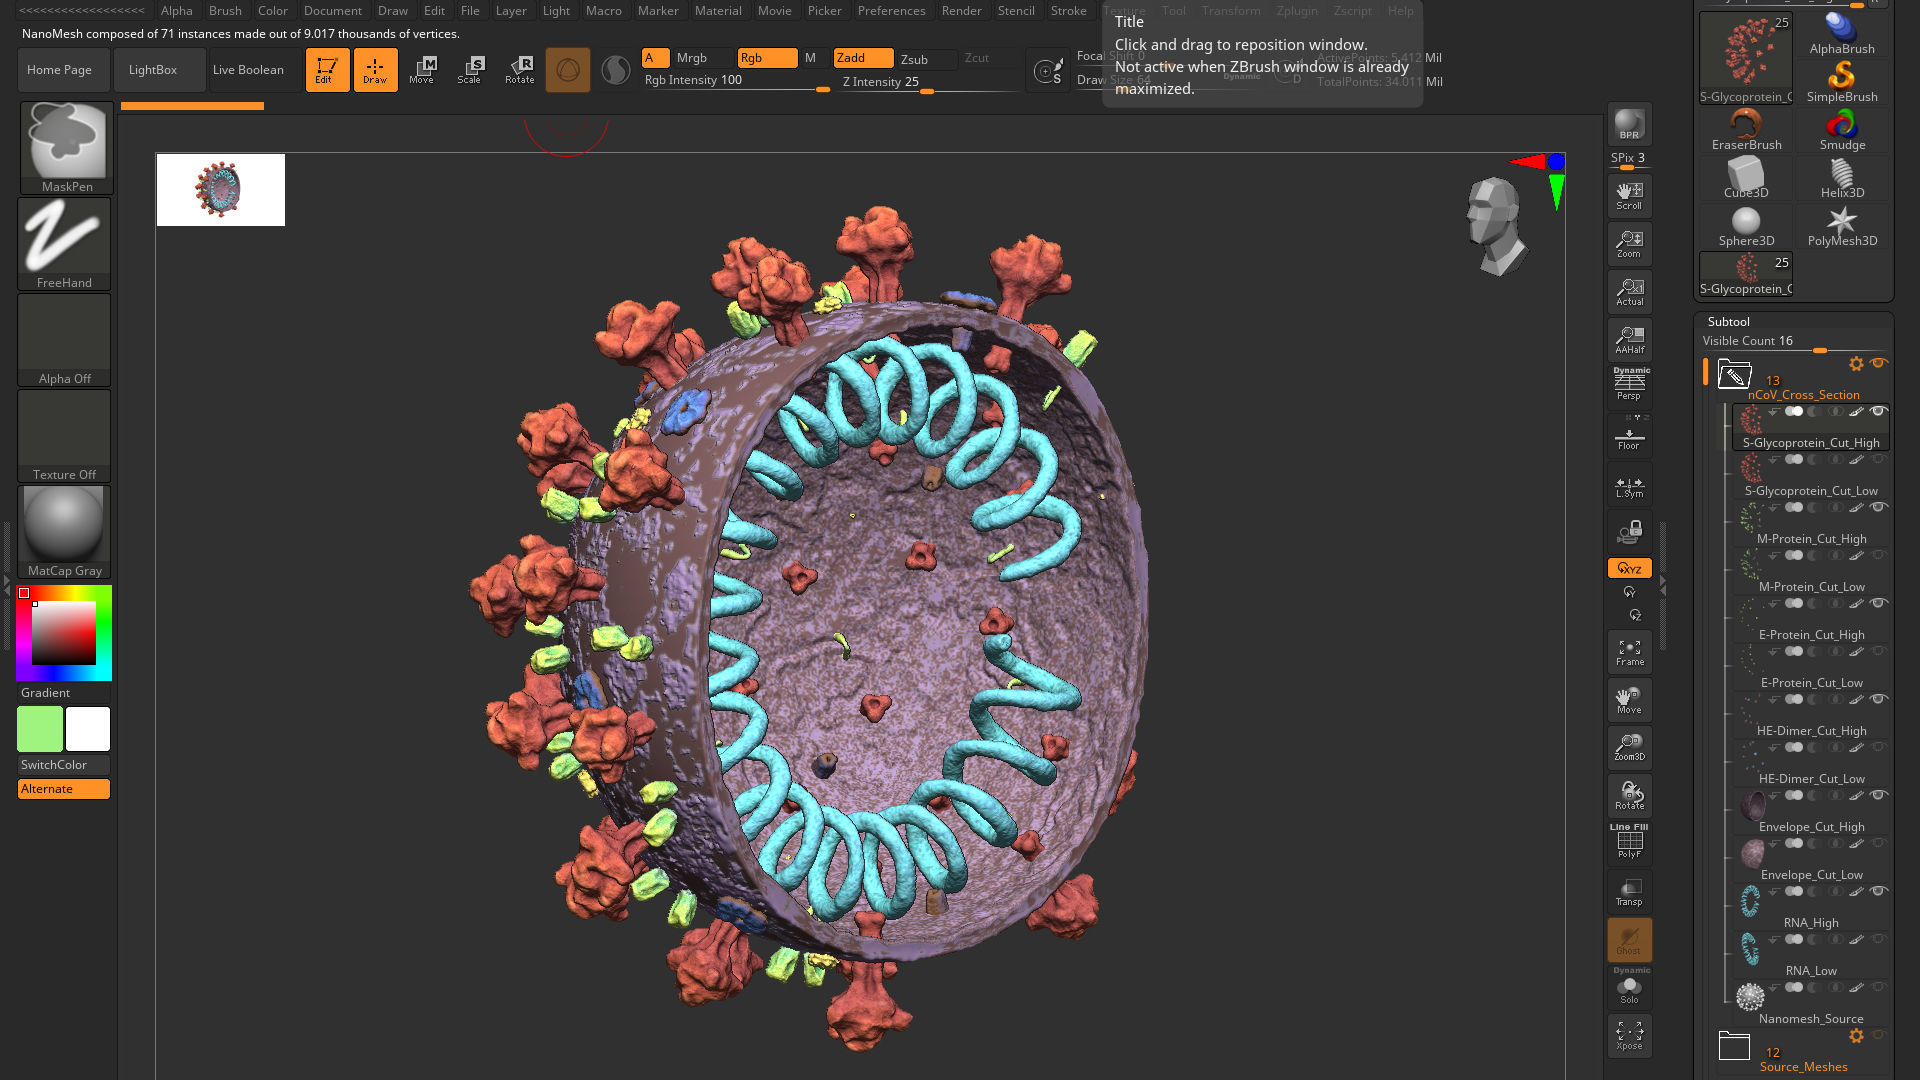Click the AAHalf view icon
This screenshot has width=1920, height=1080.
point(1629,339)
